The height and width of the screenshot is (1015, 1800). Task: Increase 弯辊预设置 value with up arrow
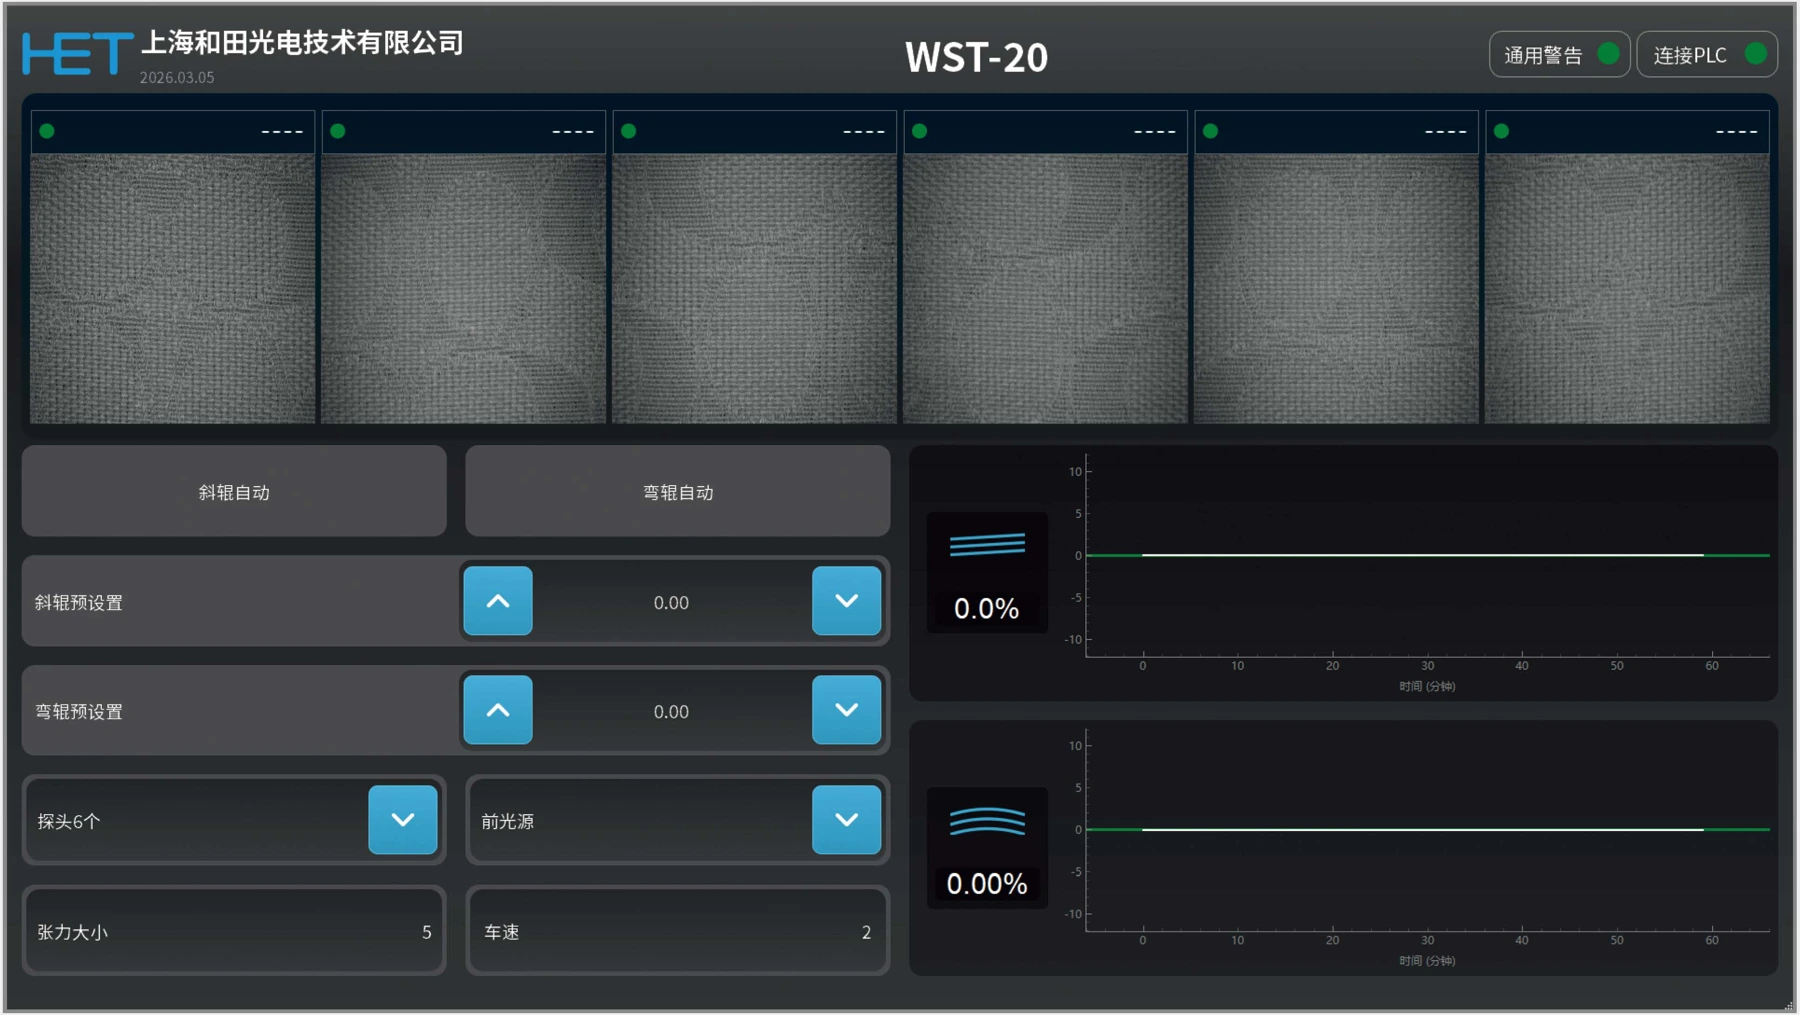coord(498,710)
